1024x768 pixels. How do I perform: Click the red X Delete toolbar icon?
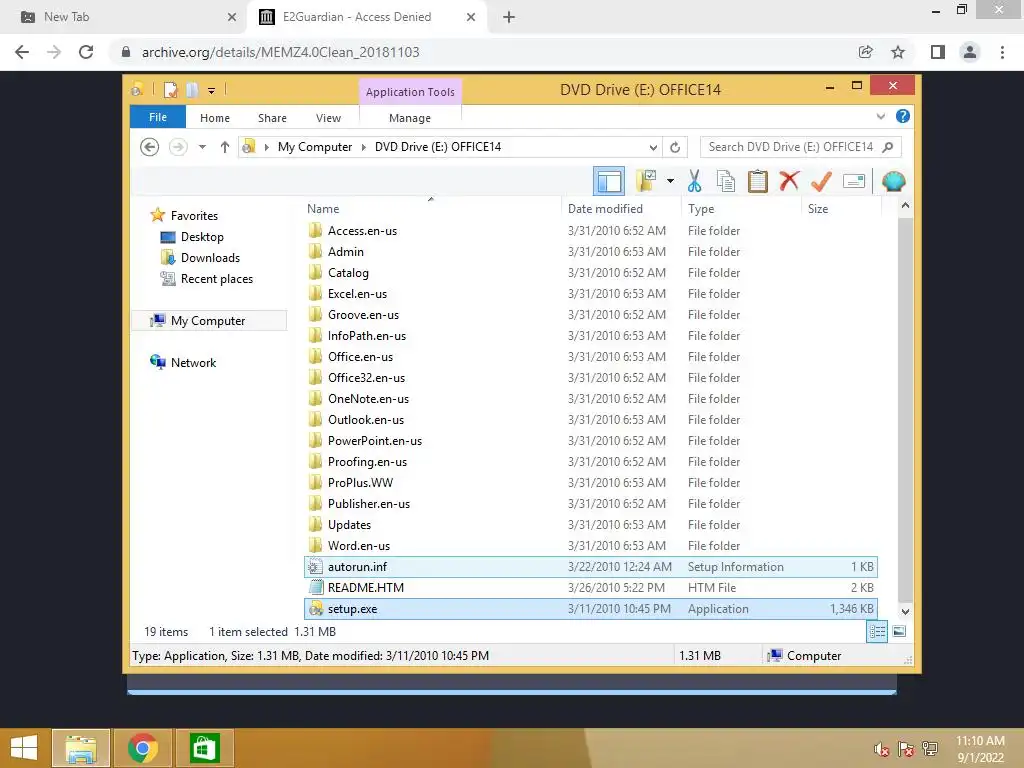point(789,180)
